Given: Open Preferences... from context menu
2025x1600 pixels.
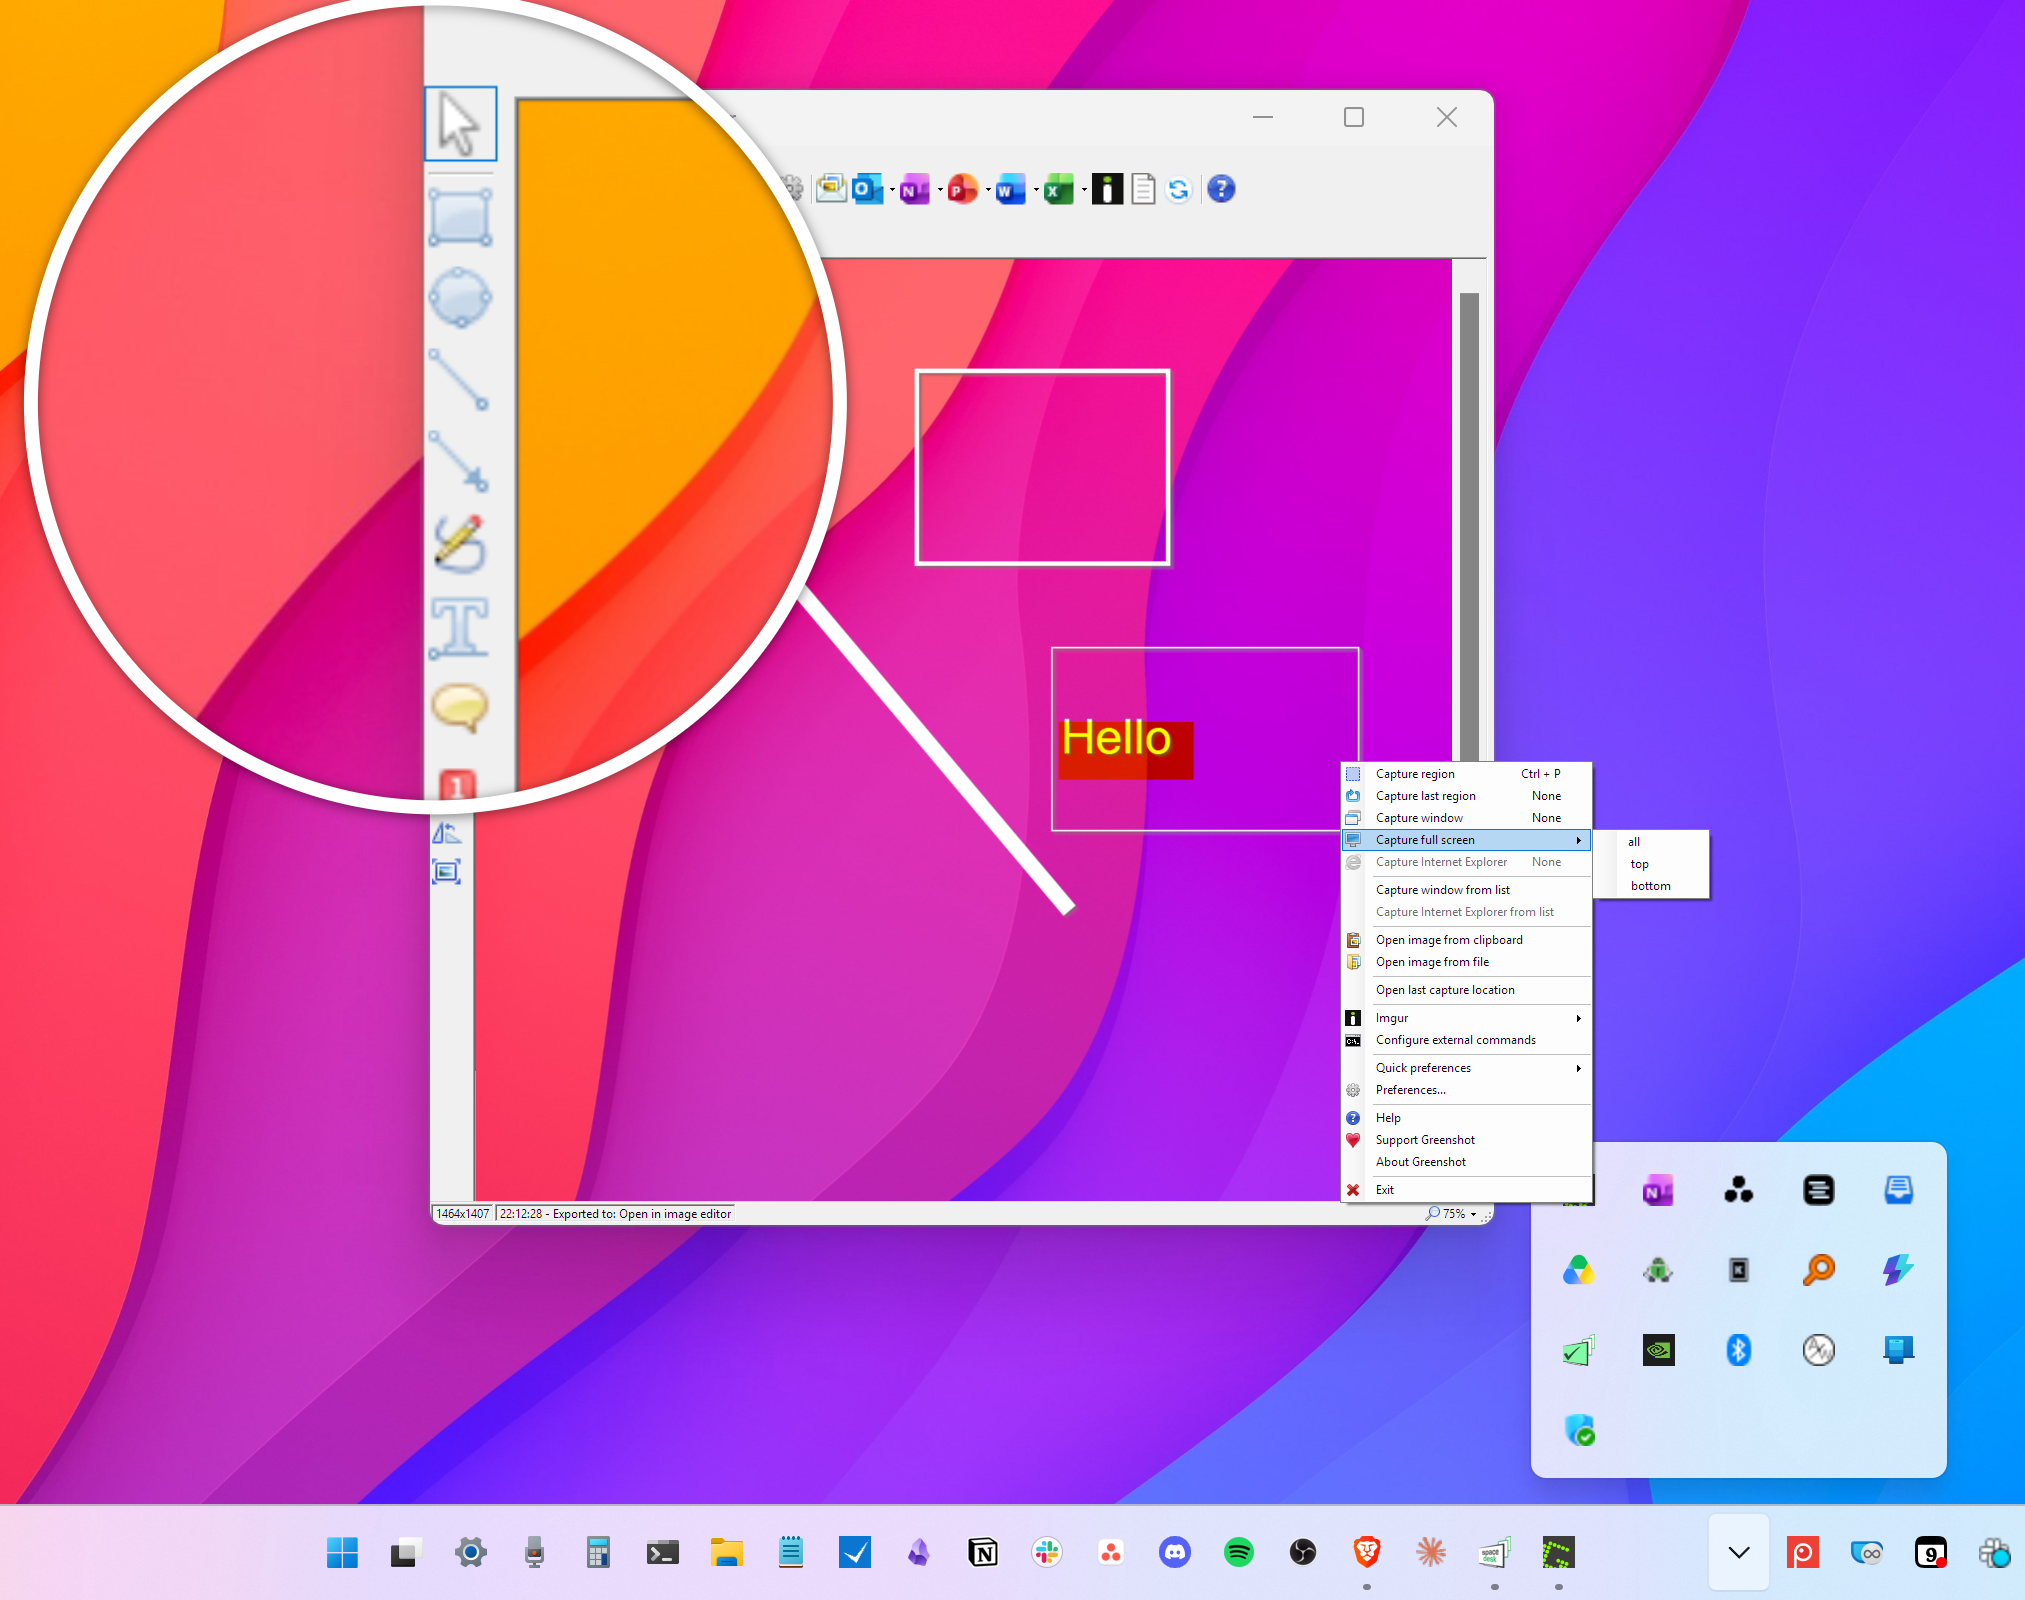Looking at the screenshot, I should tap(1466, 1090).
